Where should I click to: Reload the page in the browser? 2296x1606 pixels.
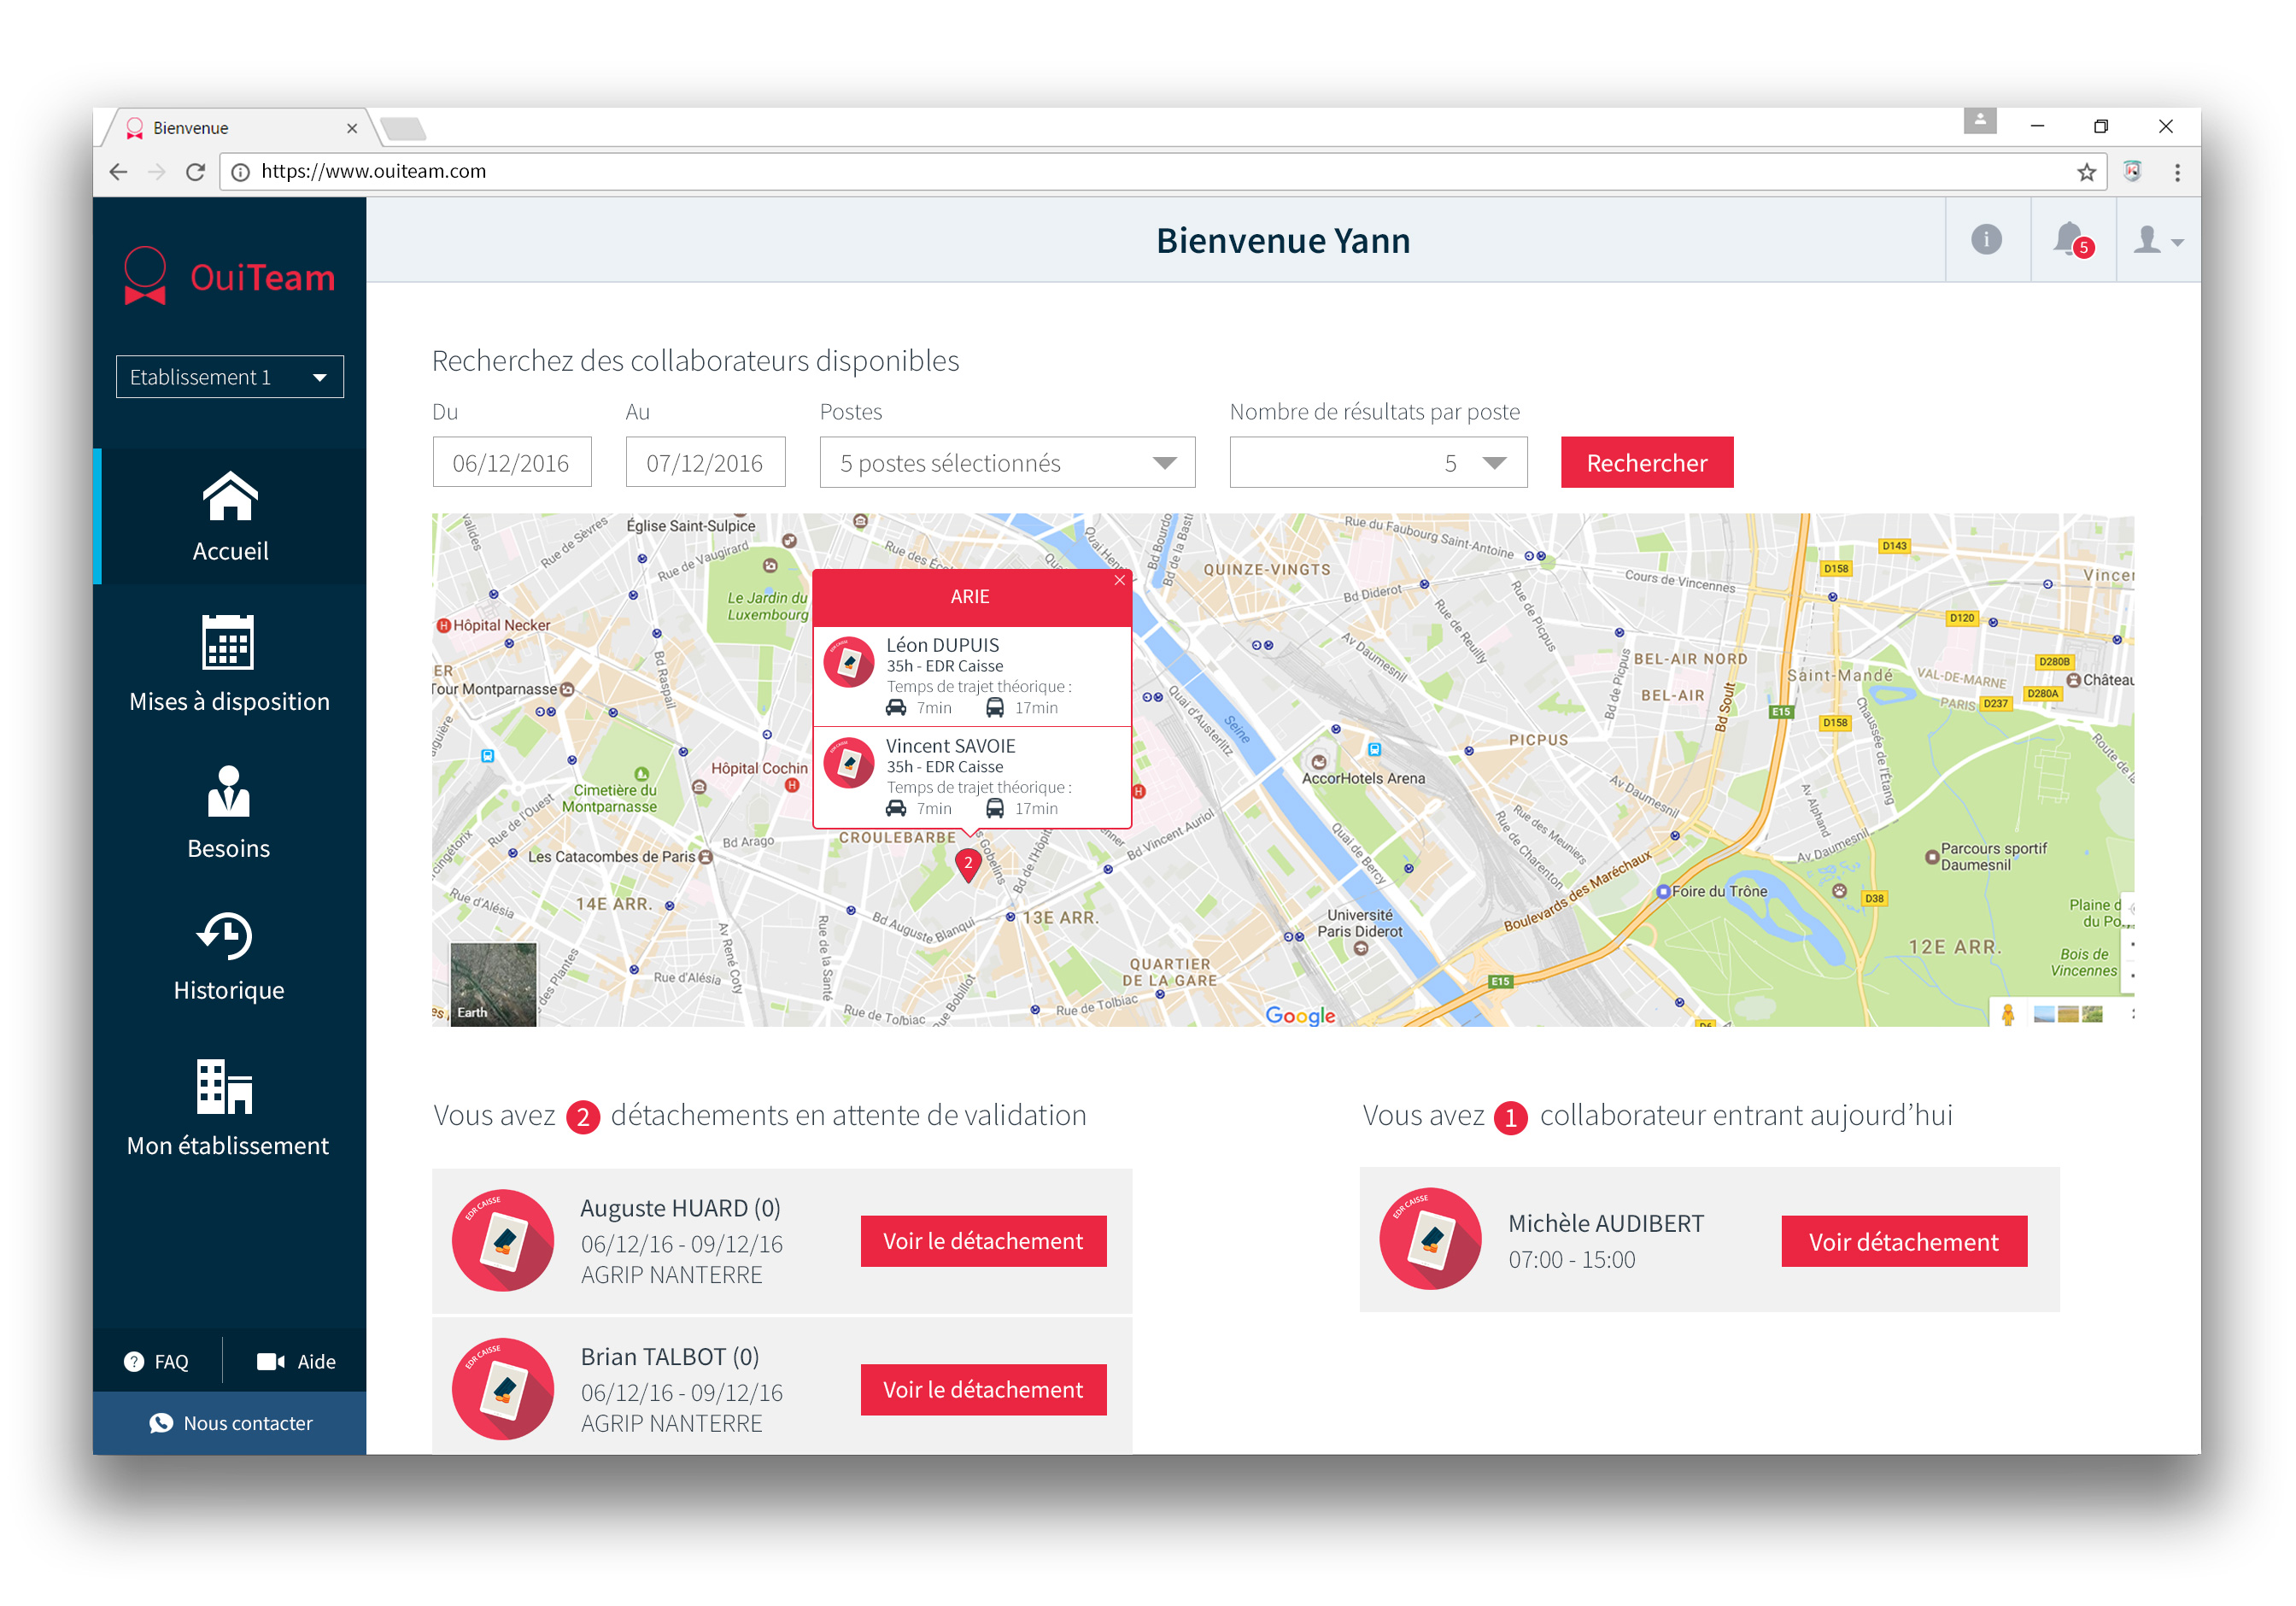coord(196,172)
